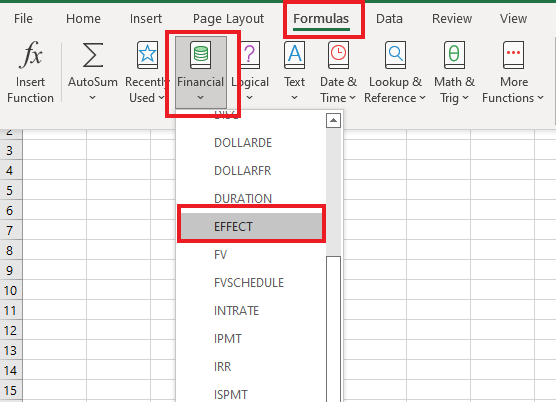The height and width of the screenshot is (402, 556).
Task: Expand the Math & Trig dropdown chevron
Action: 465,97
